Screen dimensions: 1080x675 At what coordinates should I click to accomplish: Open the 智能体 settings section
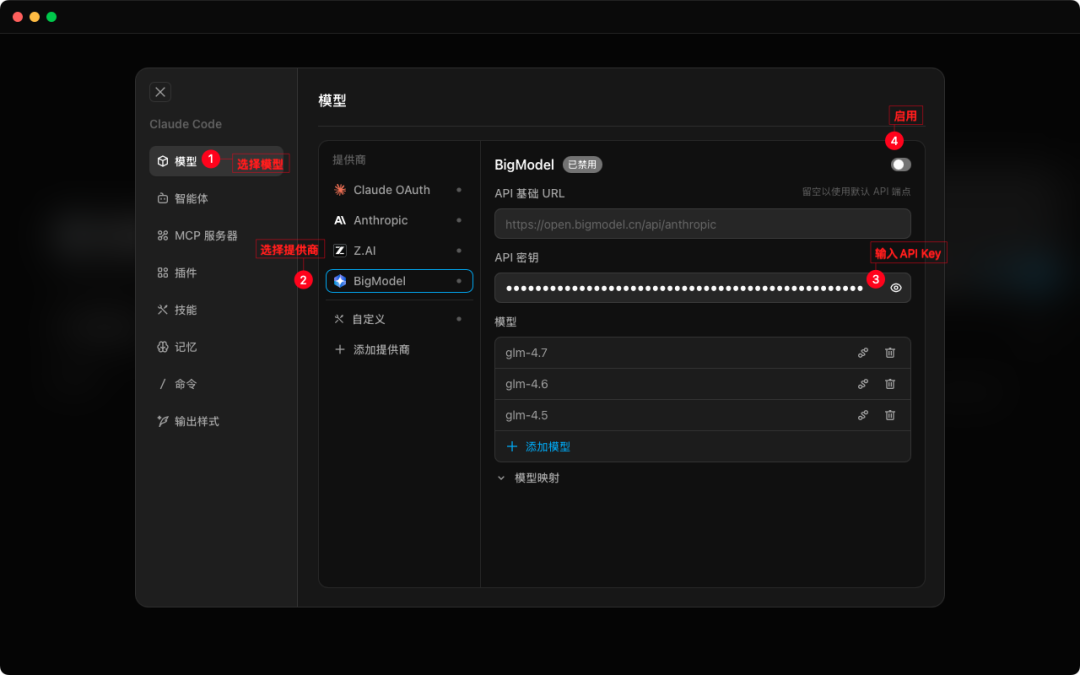pyautogui.click(x=191, y=199)
